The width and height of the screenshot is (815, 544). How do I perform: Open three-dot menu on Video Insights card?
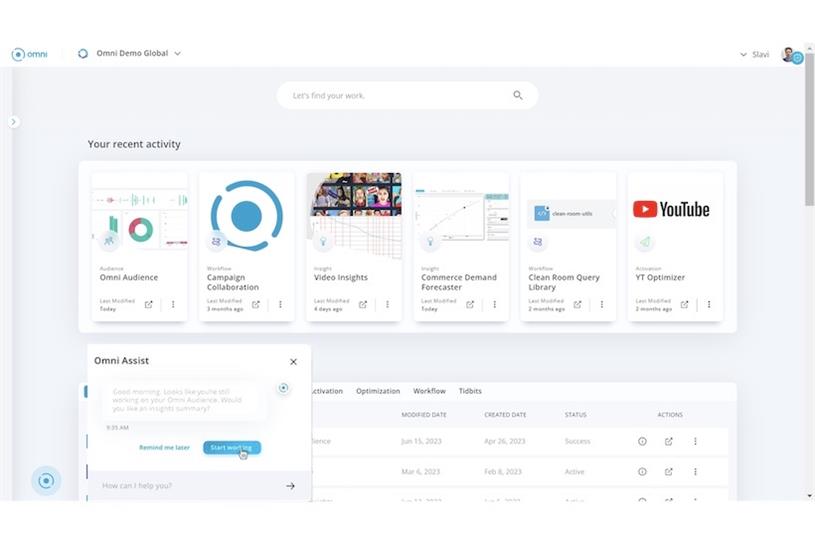click(x=387, y=304)
